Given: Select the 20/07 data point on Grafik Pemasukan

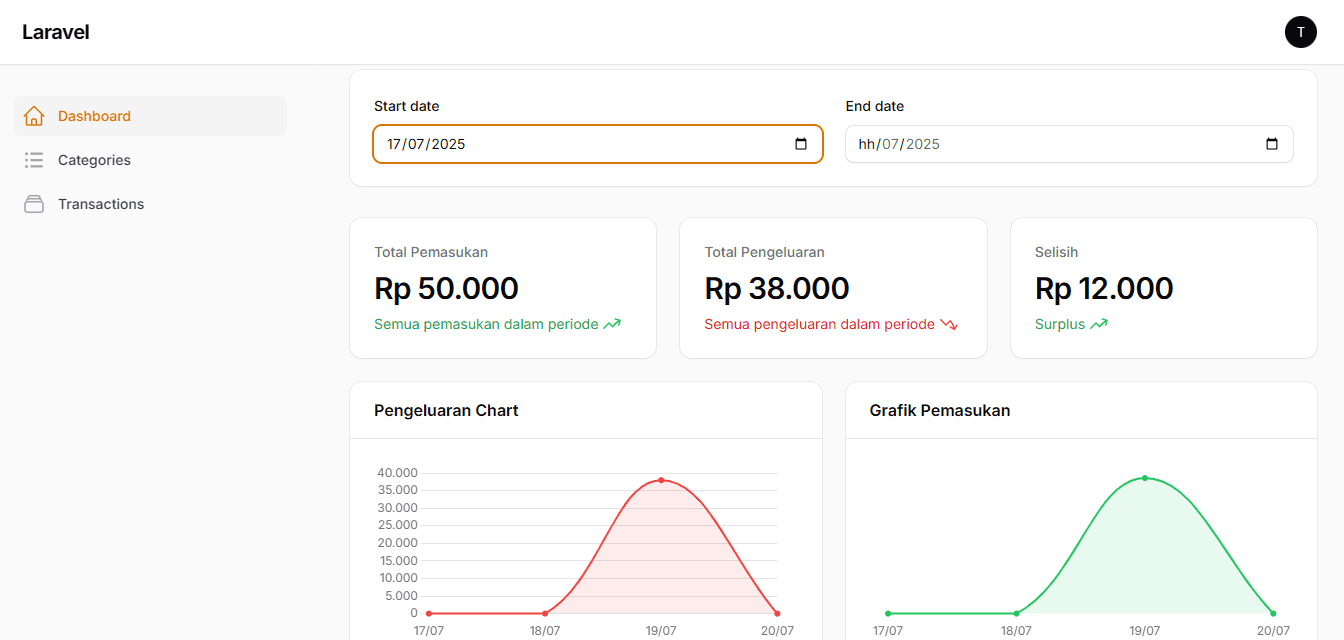Looking at the screenshot, I should (1273, 613).
